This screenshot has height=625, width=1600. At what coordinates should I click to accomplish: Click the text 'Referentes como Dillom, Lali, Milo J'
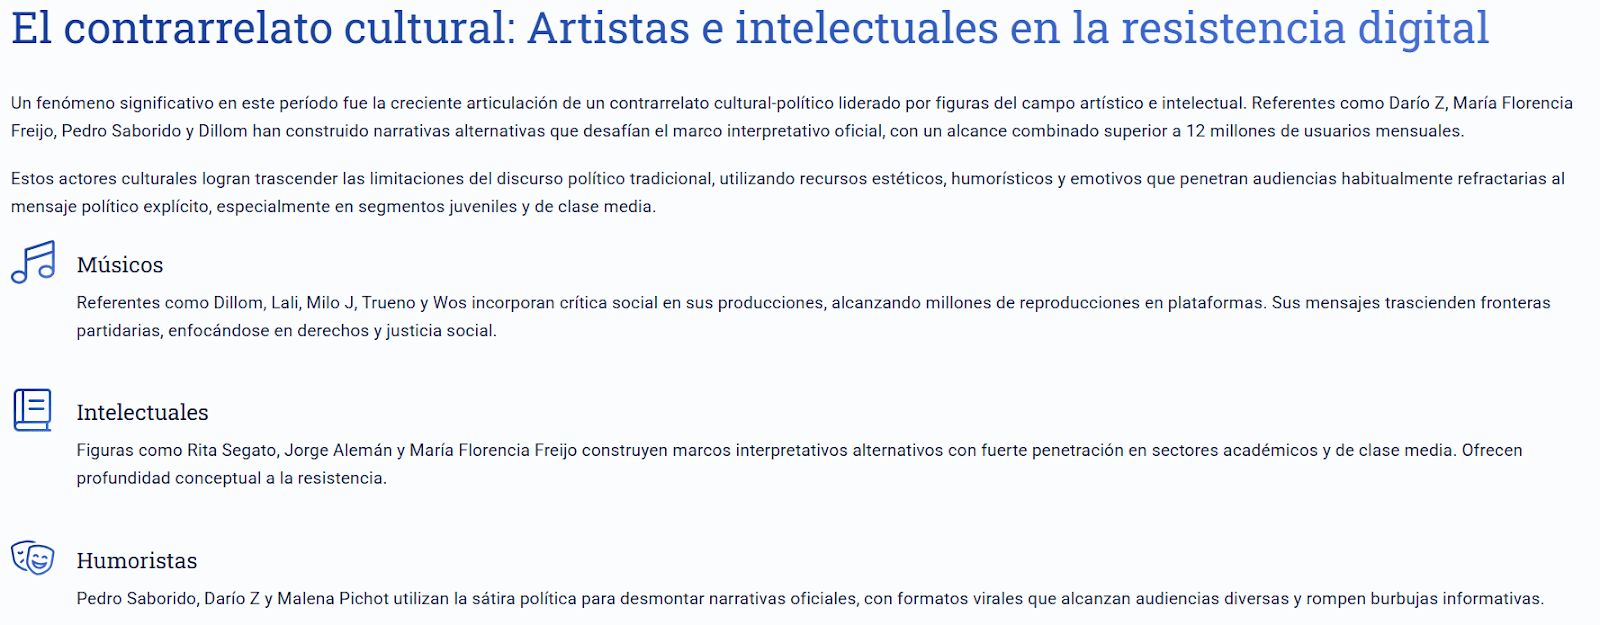pos(216,303)
